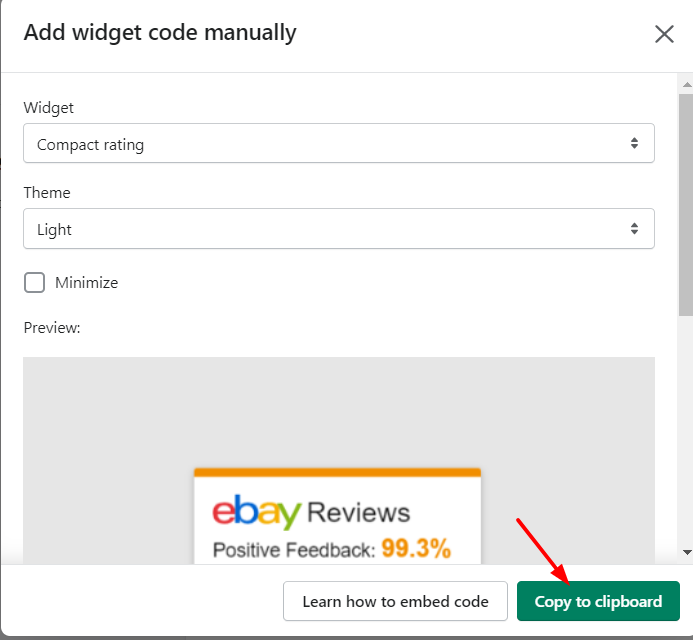Close the Add widget code dialog
Viewport: 693px width, 640px height.
click(x=664, y=34)
